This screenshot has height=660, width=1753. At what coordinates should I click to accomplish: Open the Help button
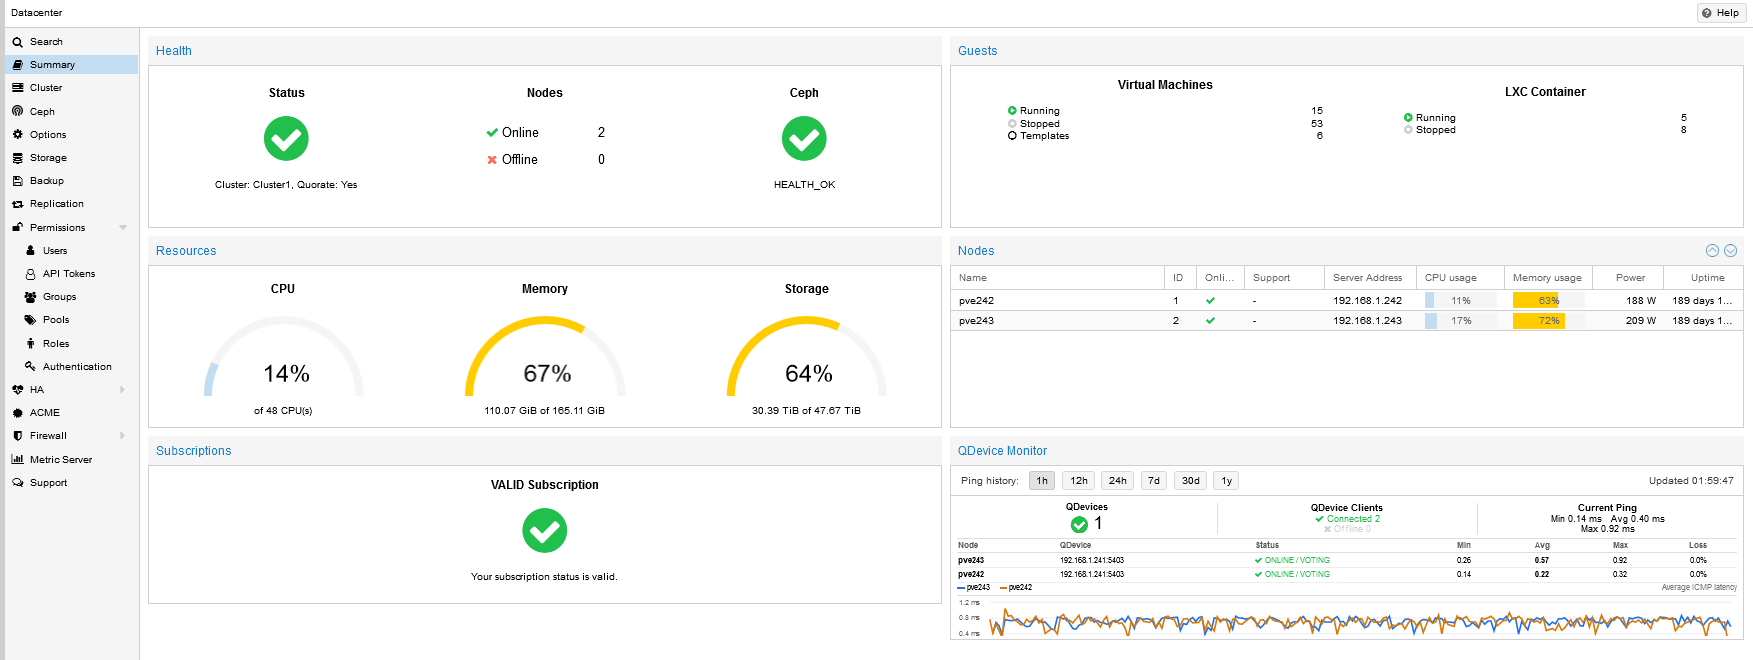tap(1720, 13)
